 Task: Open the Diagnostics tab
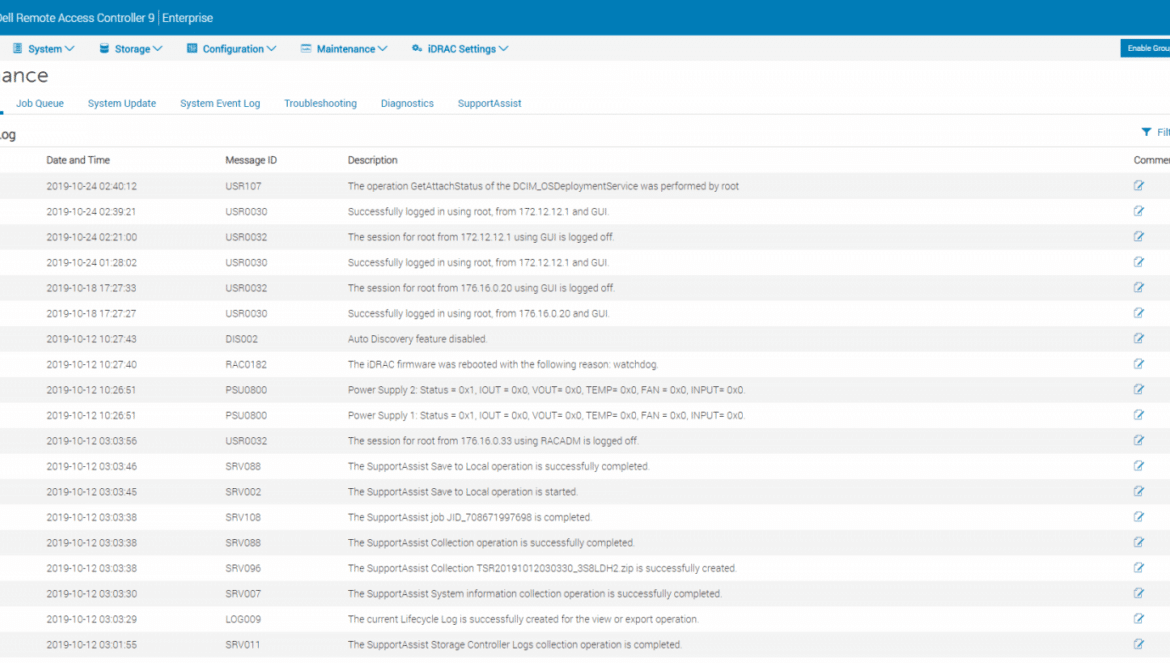[x=407, y=104]
